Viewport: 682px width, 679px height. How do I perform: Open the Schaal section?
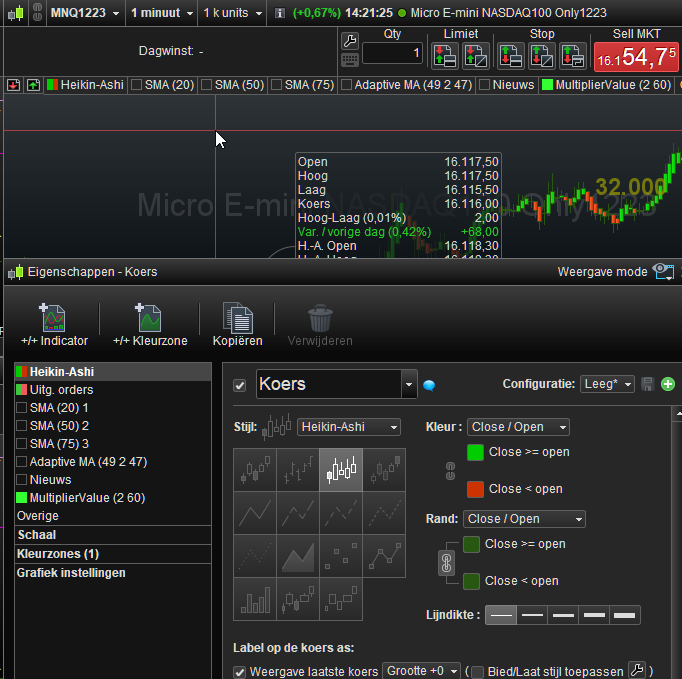(113, 535)
